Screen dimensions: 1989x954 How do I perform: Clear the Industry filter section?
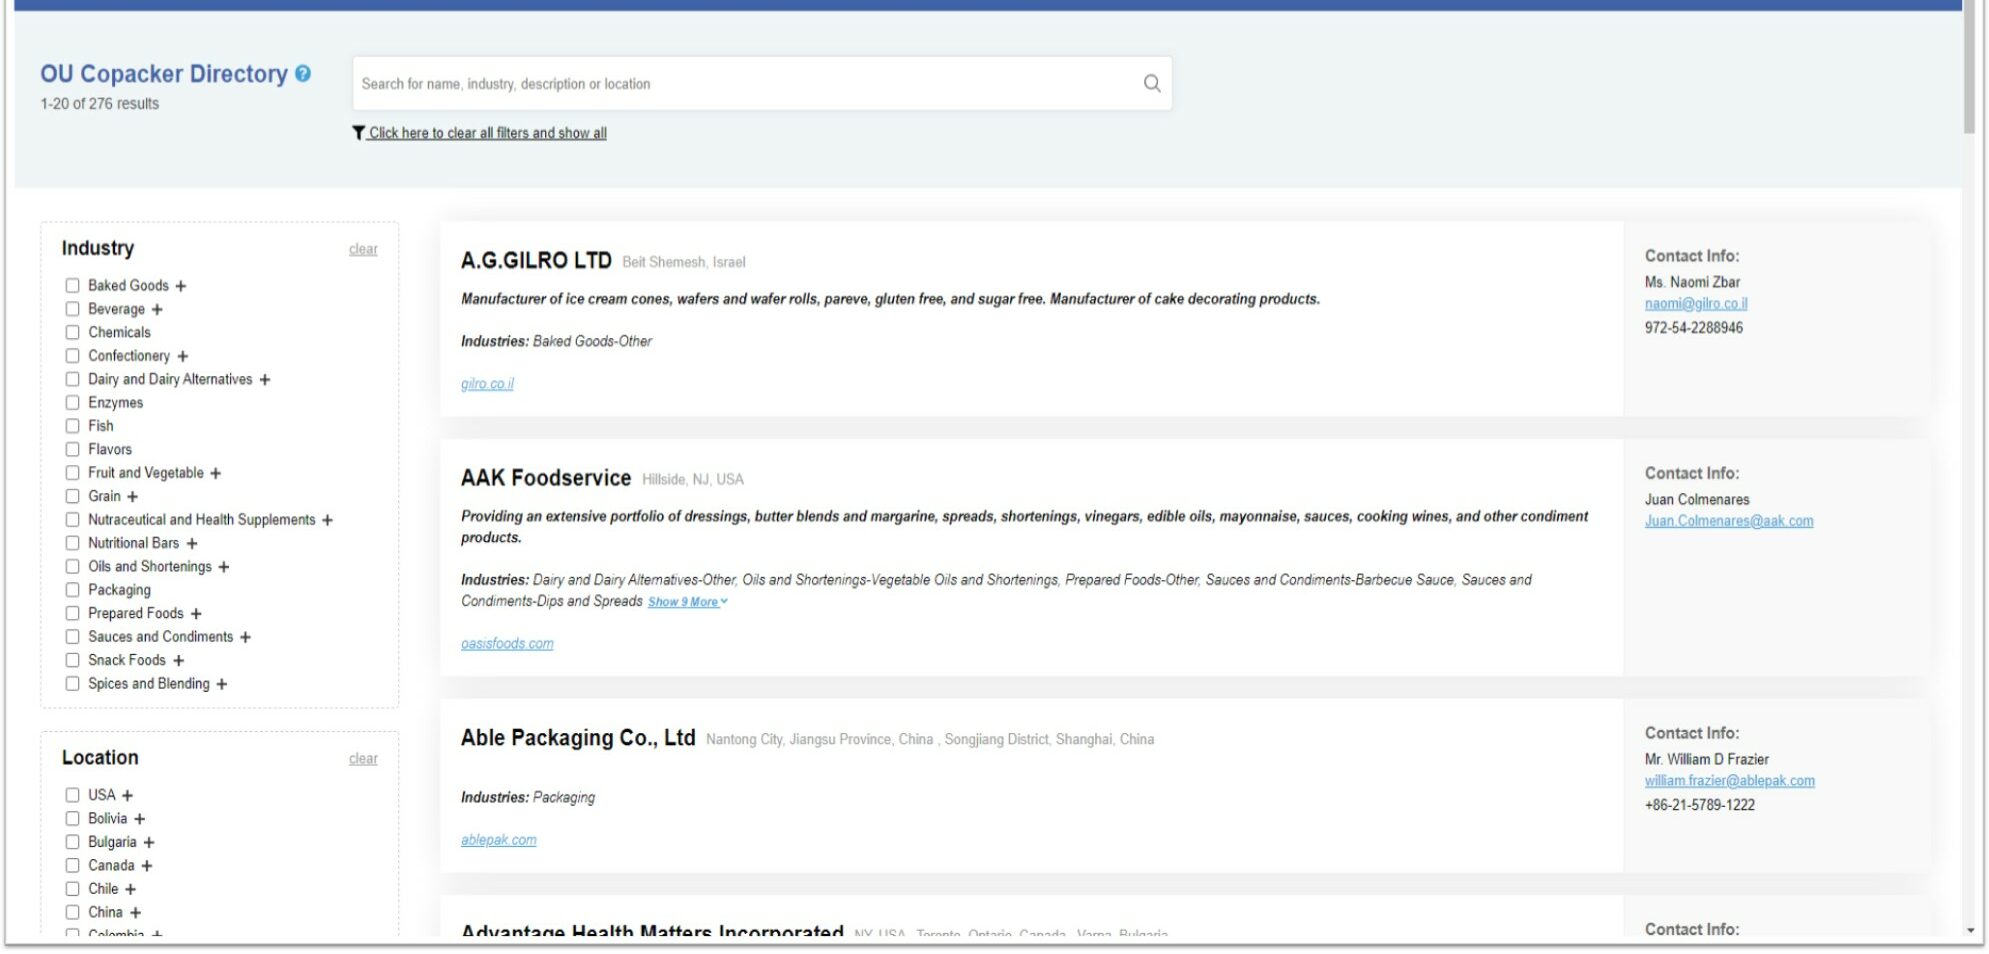pos(363,249)
